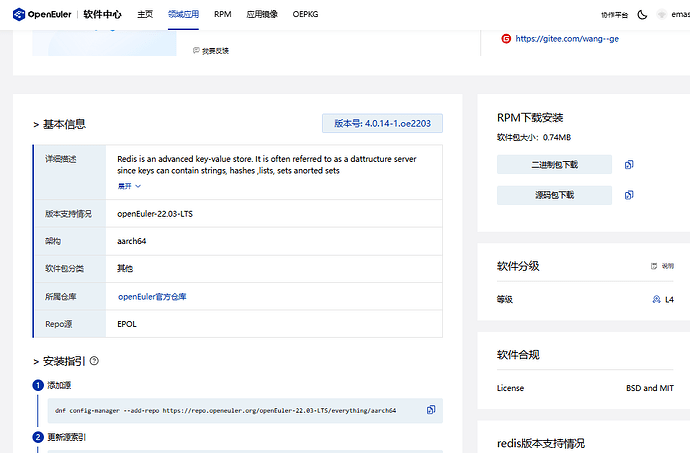Copy the dnf config-manager command
Image resolution: width=690 pixels, height=453 pixels.
431,410
